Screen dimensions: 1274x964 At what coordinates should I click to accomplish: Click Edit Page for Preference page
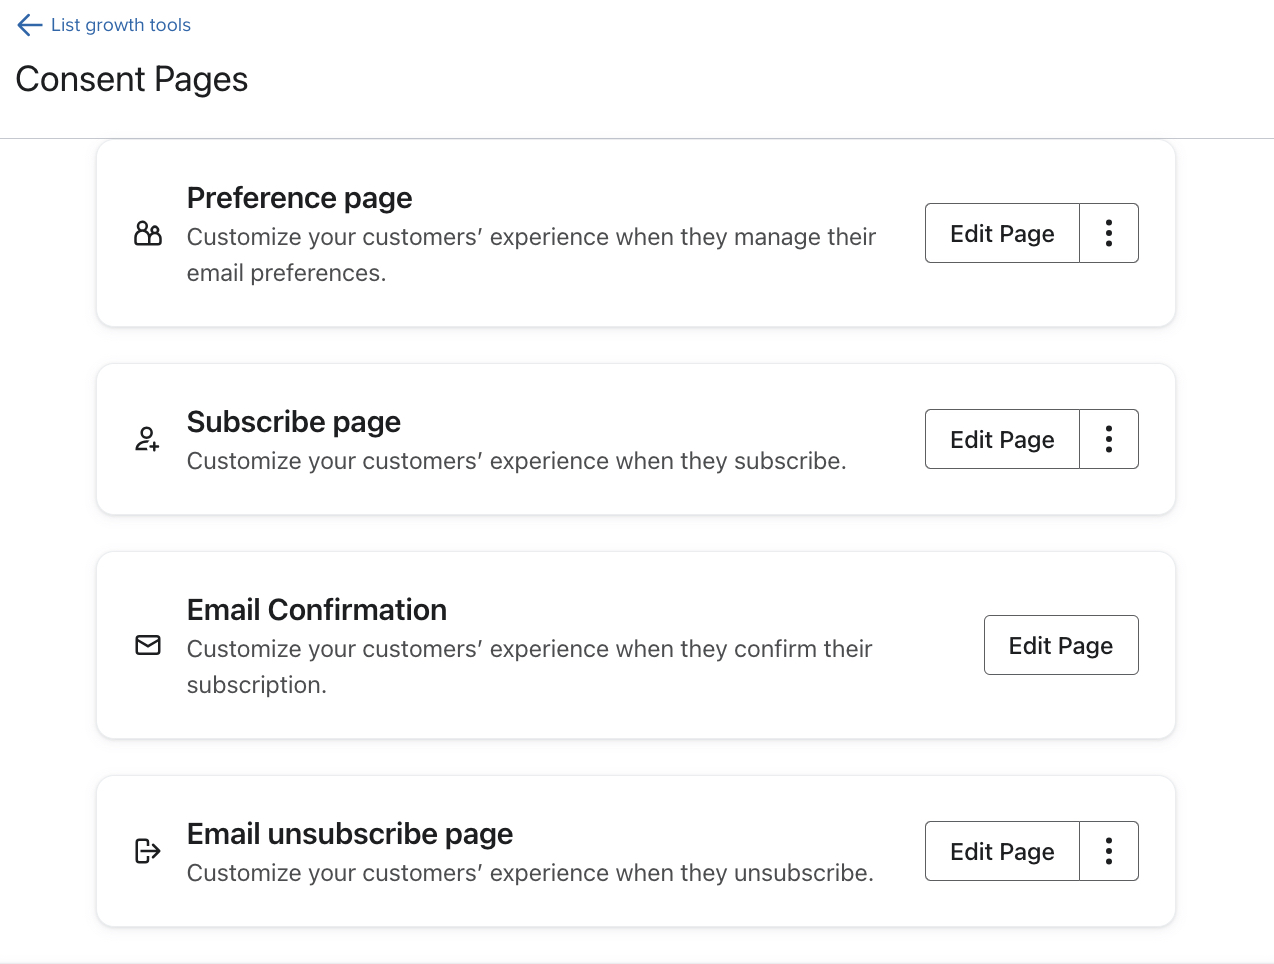point(1001,232)
